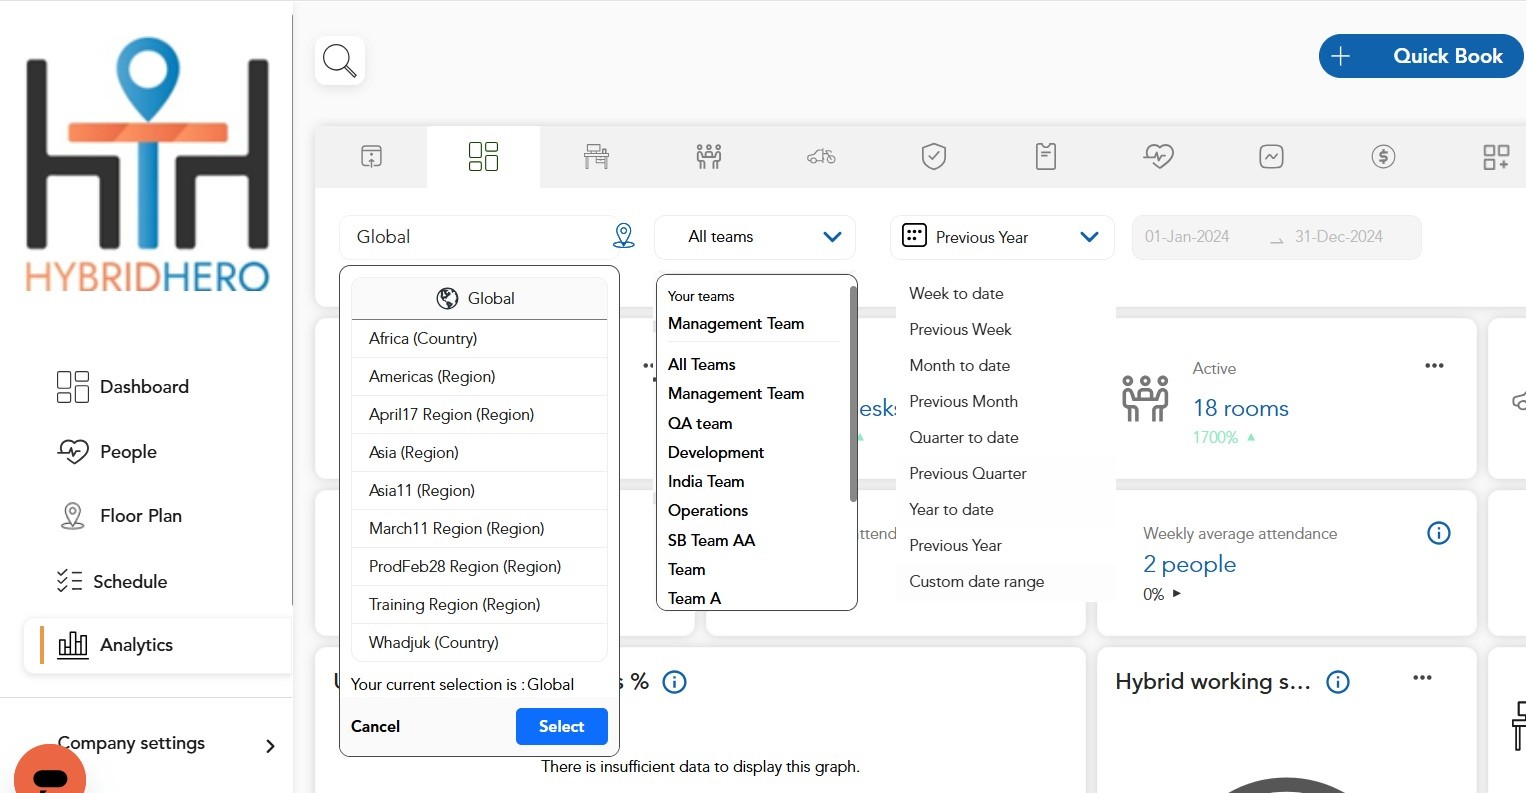The width and height of the screenshot is (1526, 793).
Task: Click info icon next to the % graph title
Action: (x=675, y=682)
